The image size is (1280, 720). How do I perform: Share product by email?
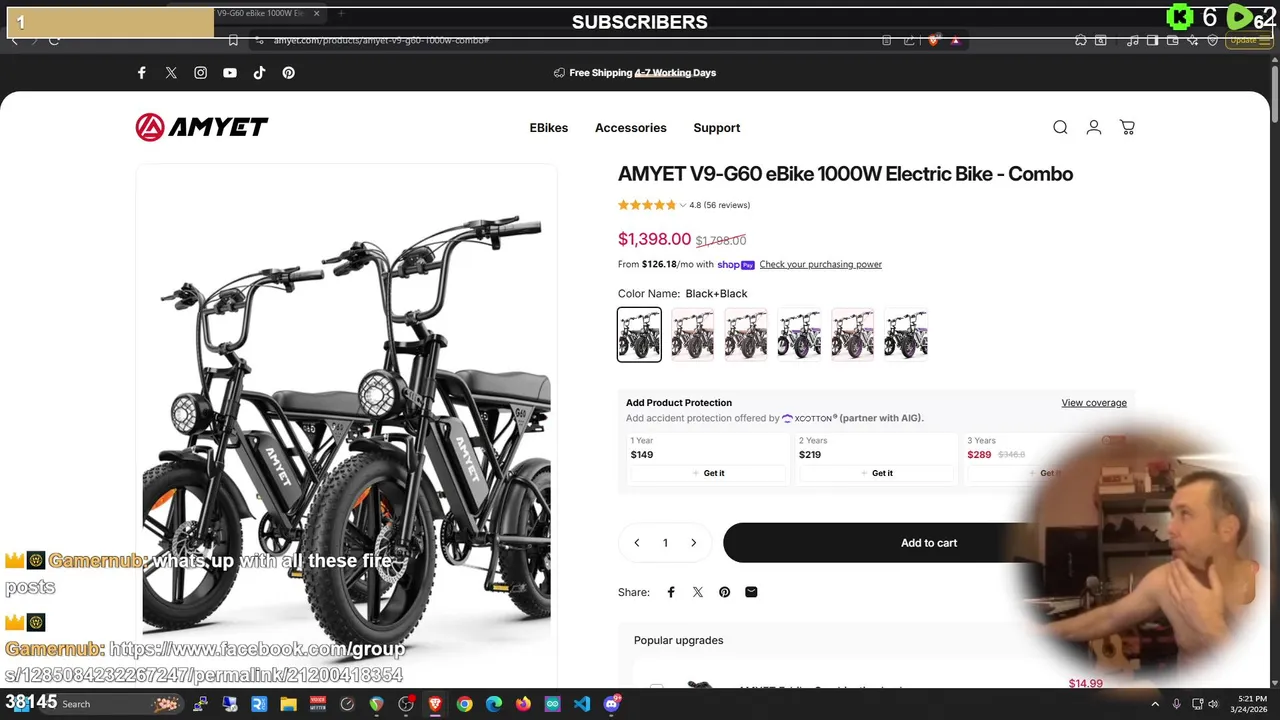click(x=751, y=592)
